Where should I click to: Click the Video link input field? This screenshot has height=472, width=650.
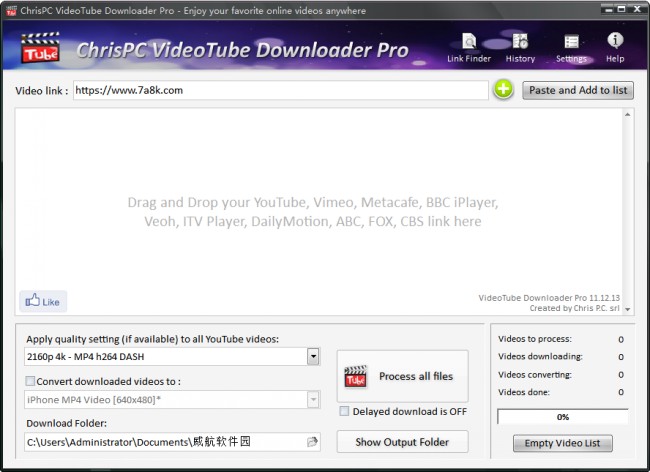(x=280, y=90)
